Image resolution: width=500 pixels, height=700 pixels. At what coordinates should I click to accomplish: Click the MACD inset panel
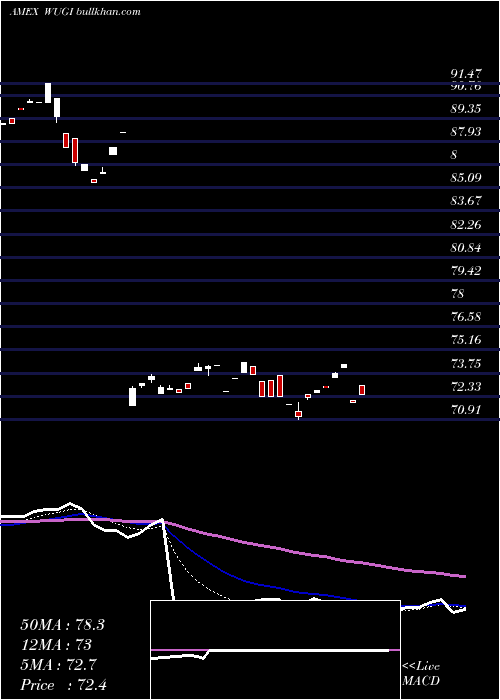tap(275, 650)
